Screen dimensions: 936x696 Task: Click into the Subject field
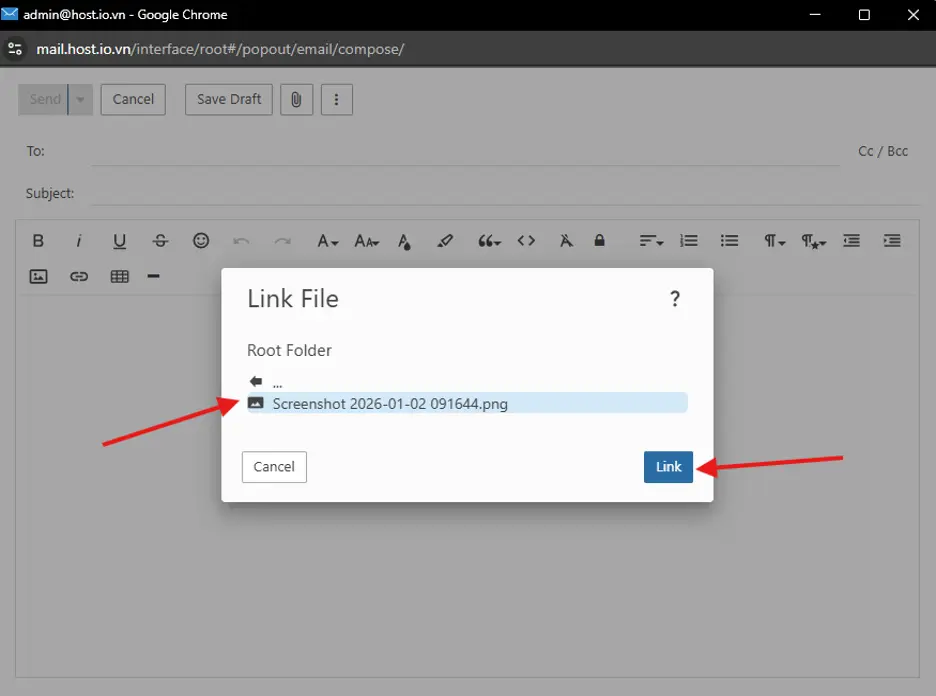point(505,193)
